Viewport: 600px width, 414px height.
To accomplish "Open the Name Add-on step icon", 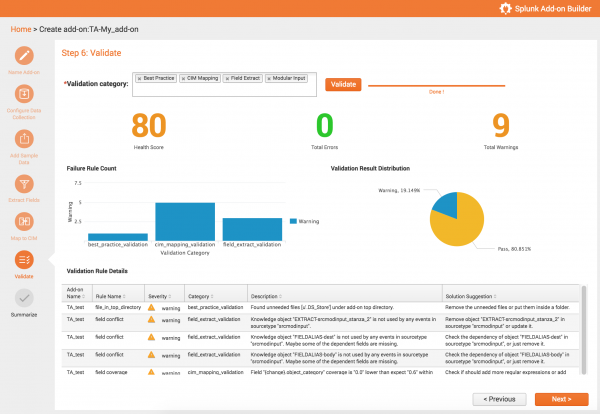I will click(24, 56).
